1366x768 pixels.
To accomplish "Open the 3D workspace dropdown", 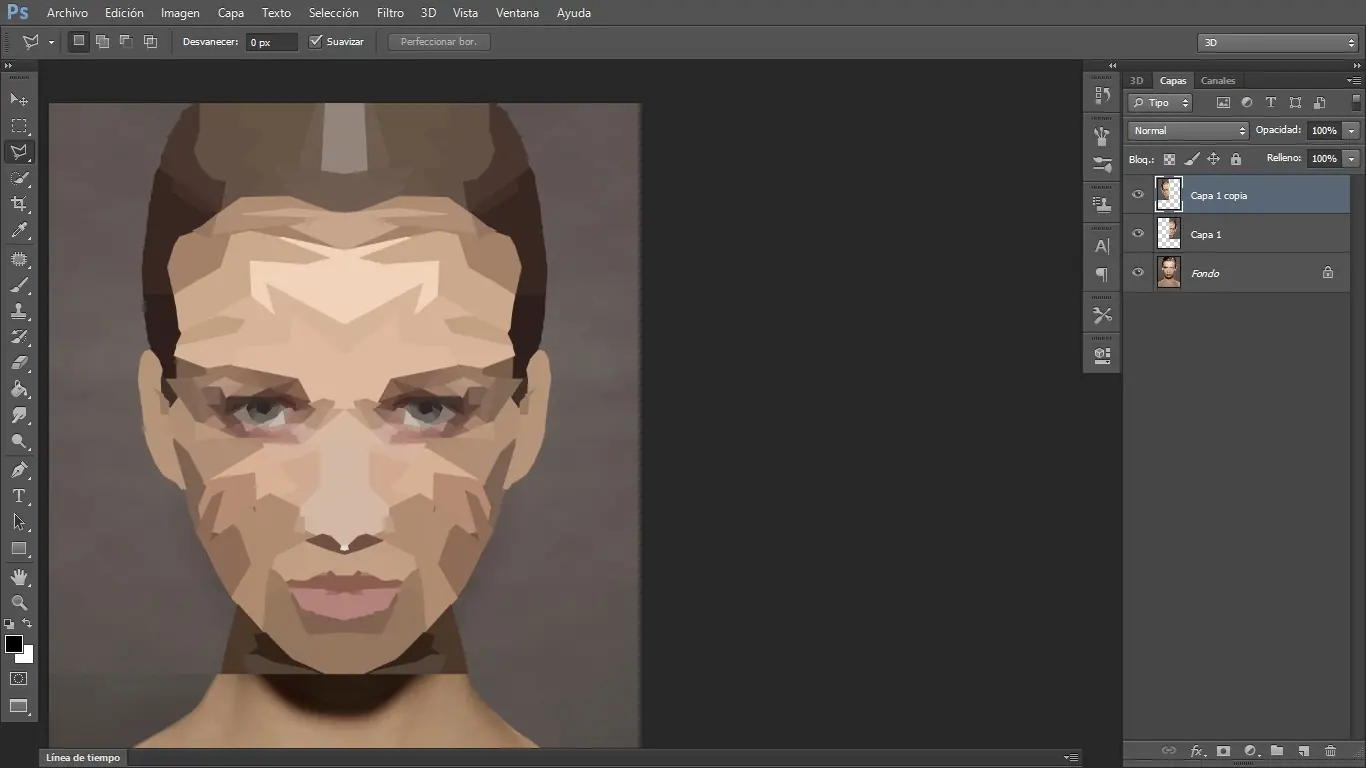I will (1279, 43).
